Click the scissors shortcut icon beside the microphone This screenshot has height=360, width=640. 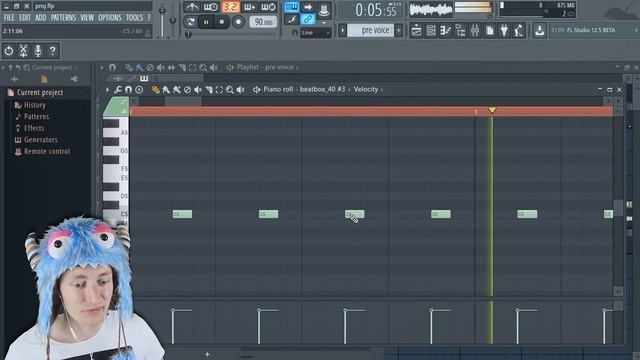[x=23, y=51]
